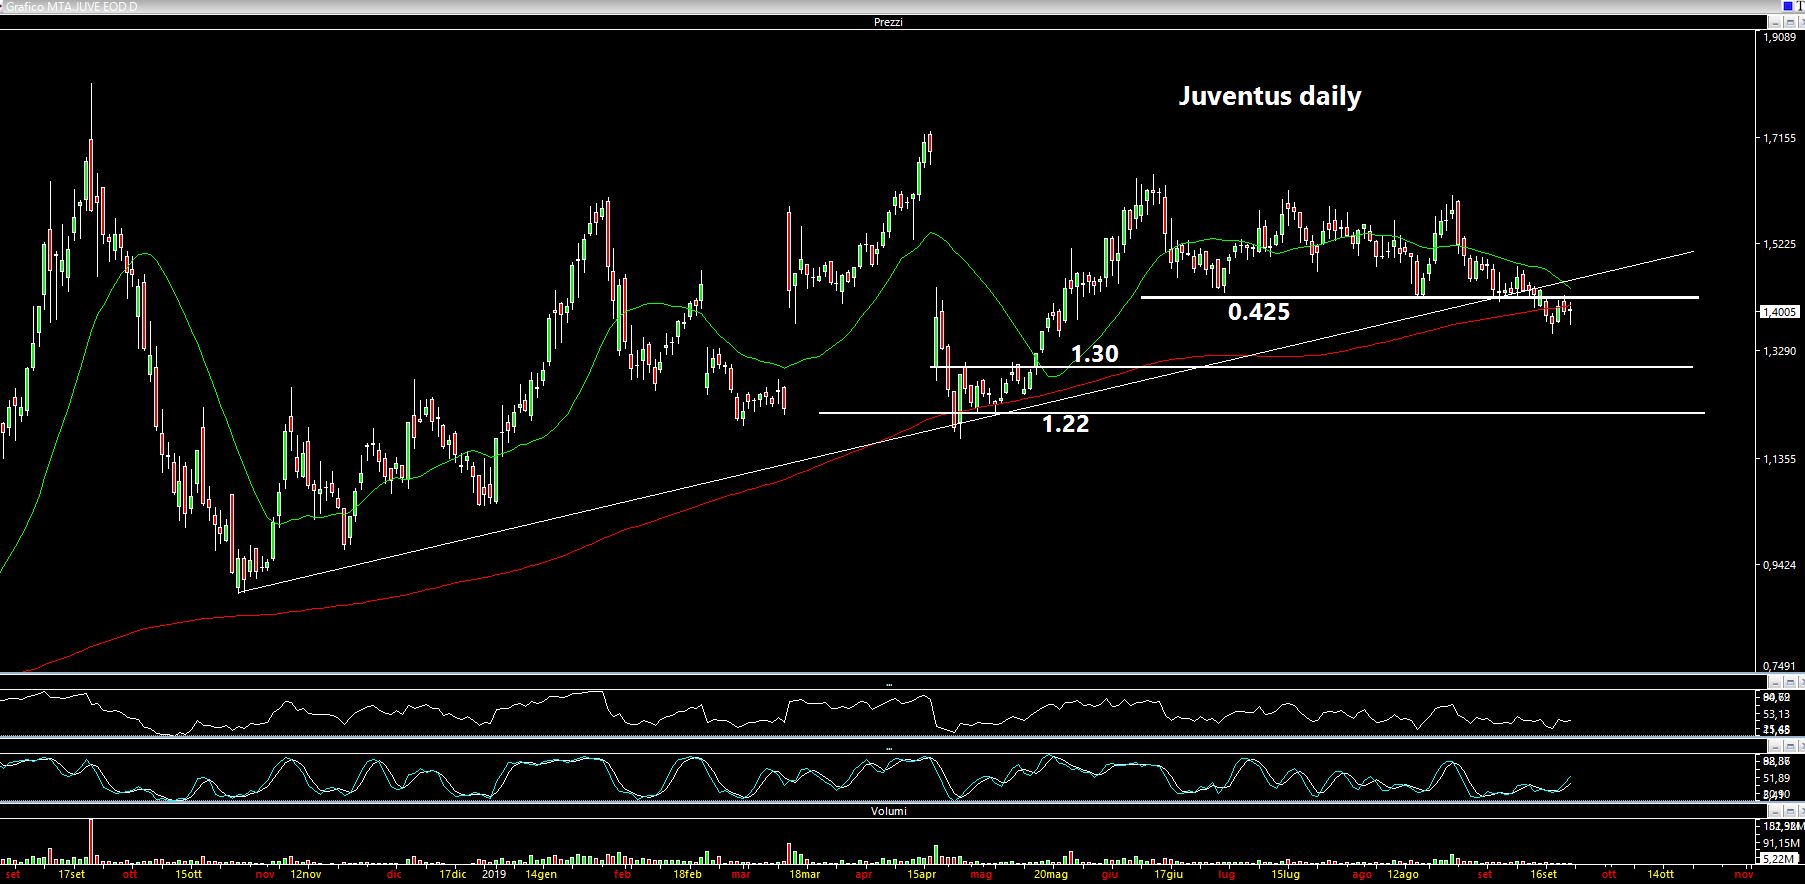
Task: Click the 20mag date label
Action: [1050, 874]
